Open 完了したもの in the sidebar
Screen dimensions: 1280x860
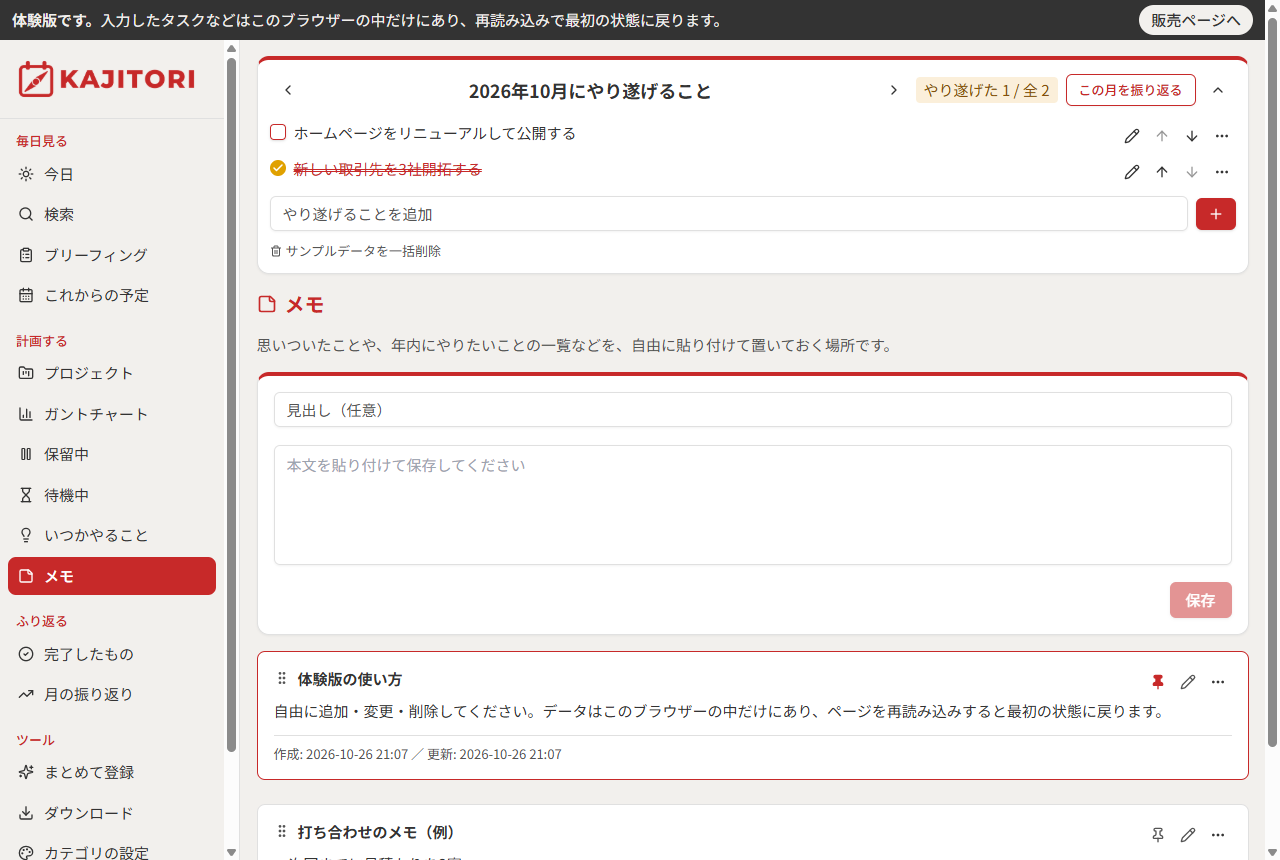(112, 654)
